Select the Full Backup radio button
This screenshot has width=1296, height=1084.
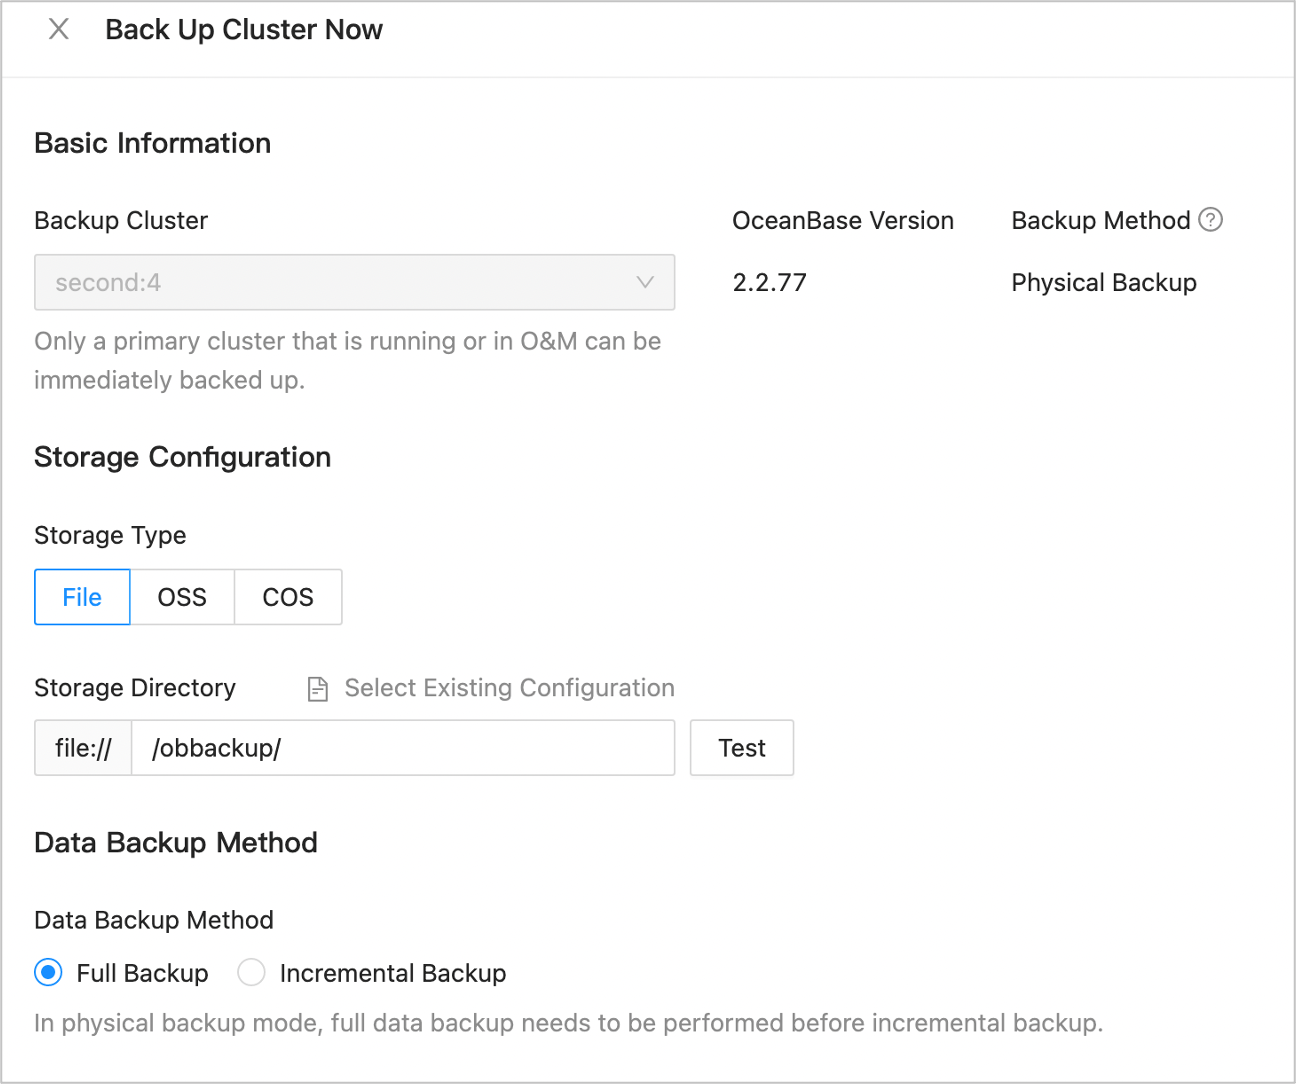click(x=48, y=972)
